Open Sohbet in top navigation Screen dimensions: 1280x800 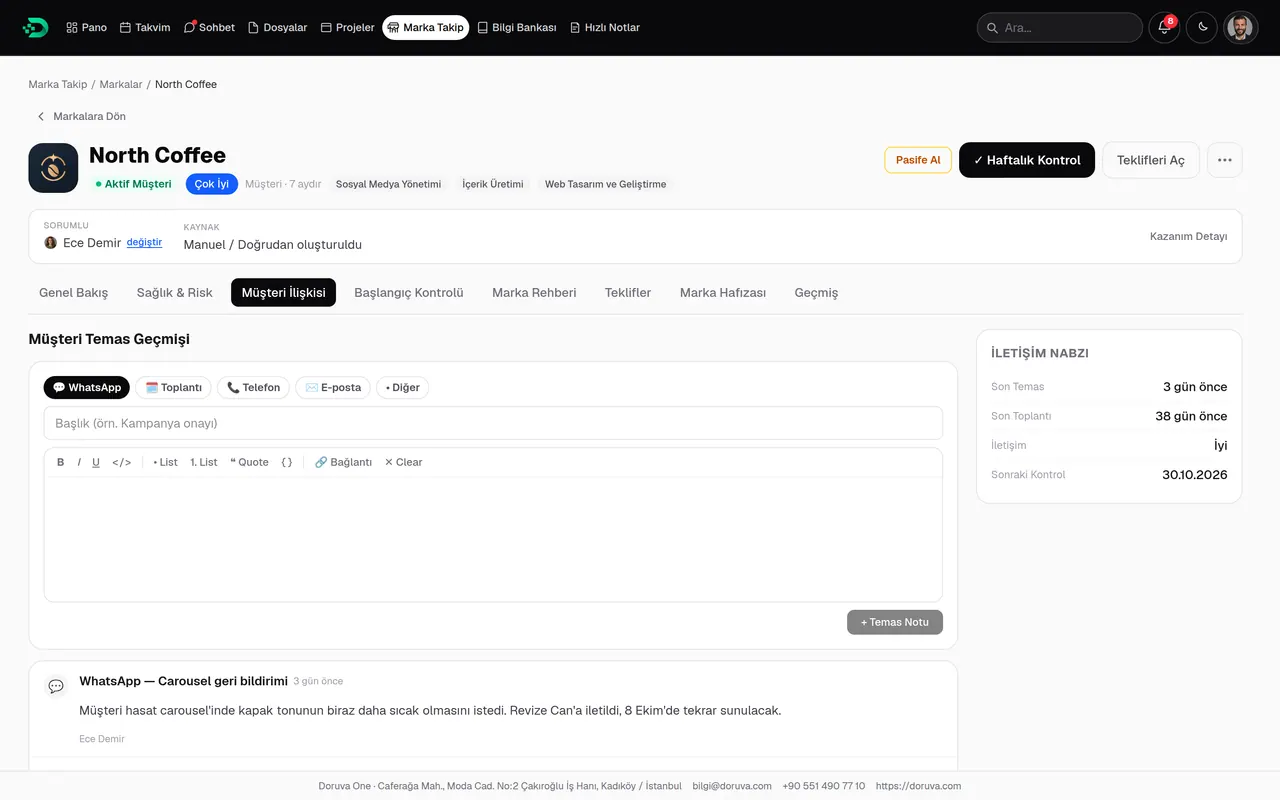click(x=209, y=28)
